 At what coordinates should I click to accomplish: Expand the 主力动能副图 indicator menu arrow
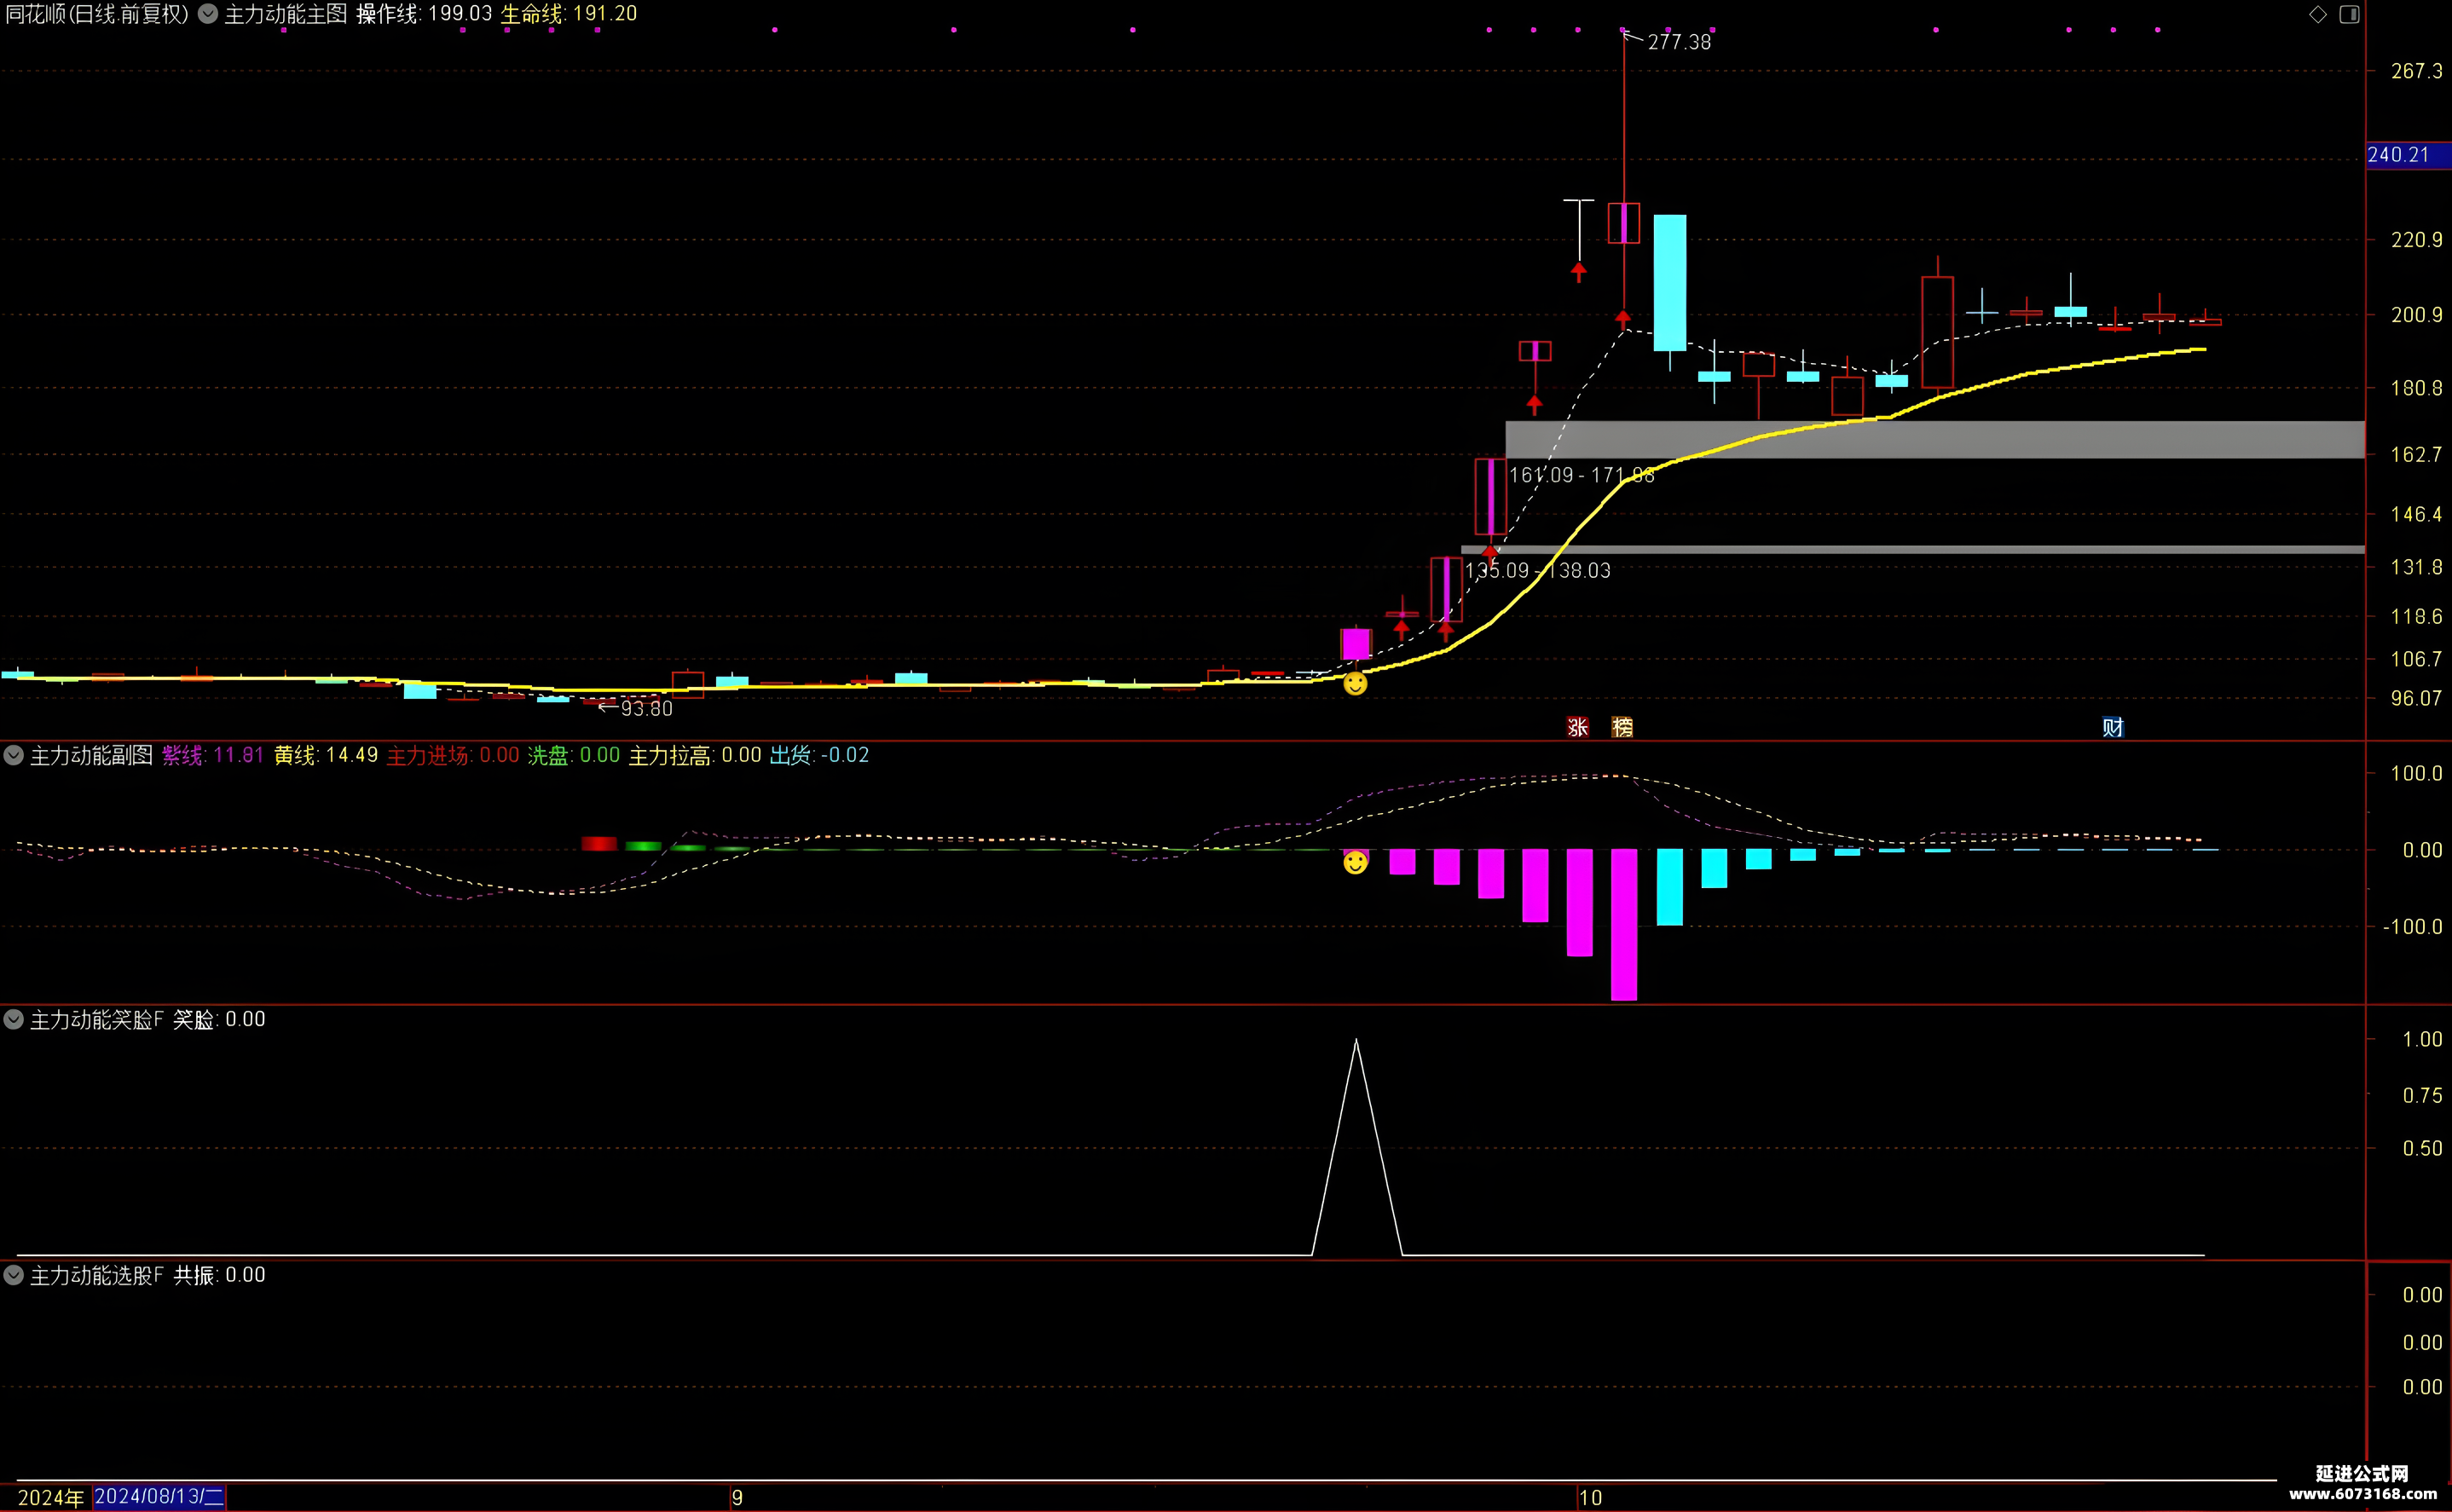(x=14, y=756)
